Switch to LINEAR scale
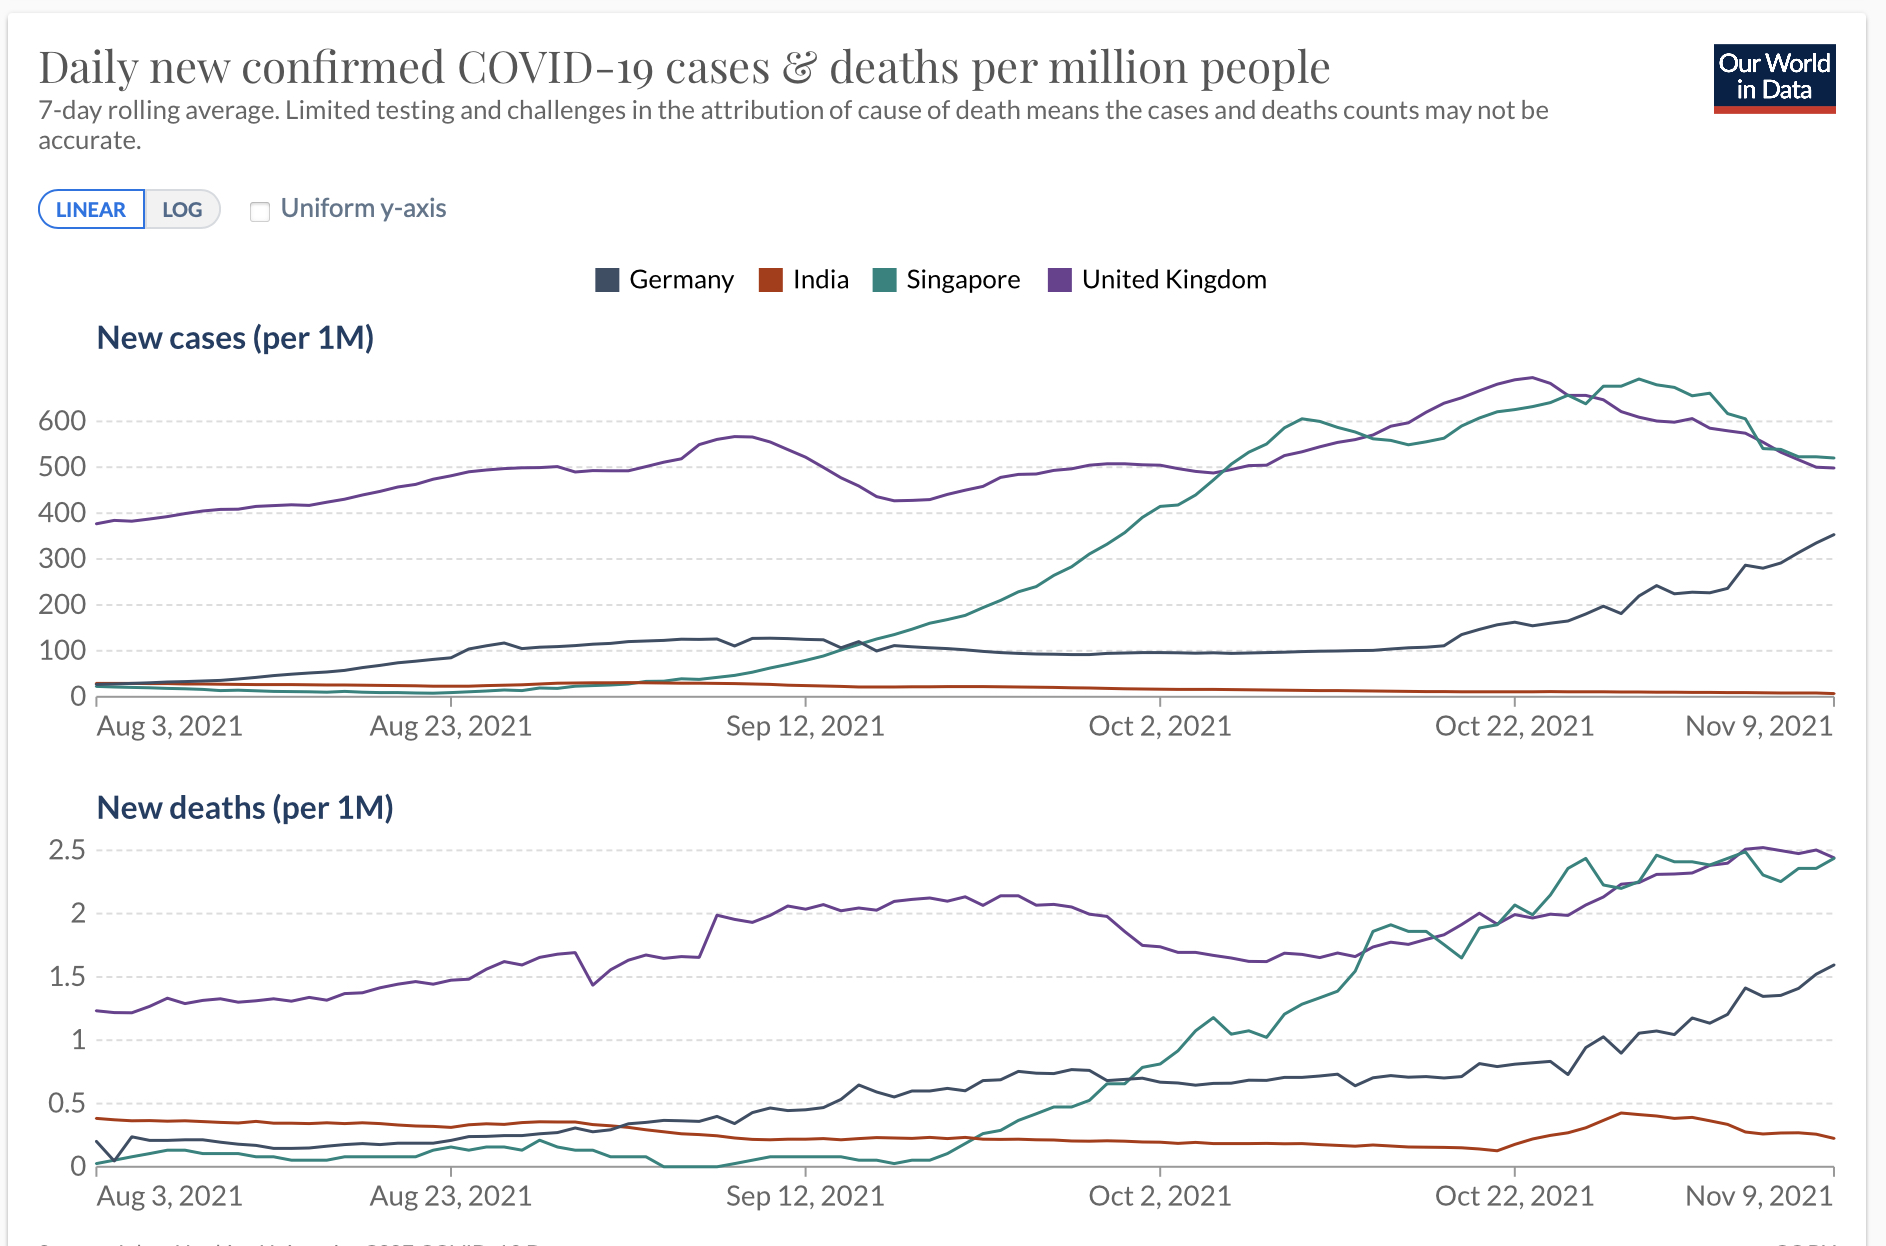 click(91, 209)
